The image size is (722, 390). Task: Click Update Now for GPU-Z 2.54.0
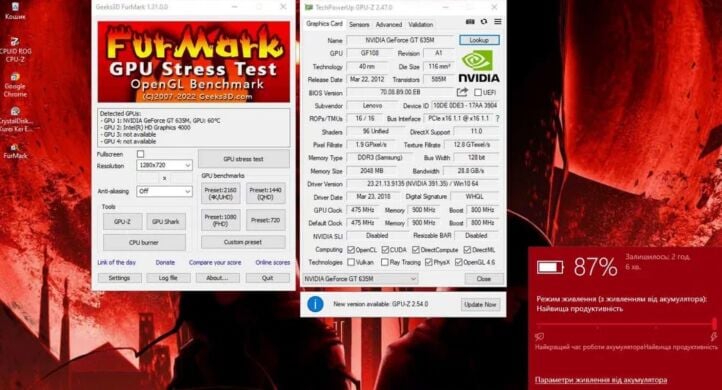480,304
